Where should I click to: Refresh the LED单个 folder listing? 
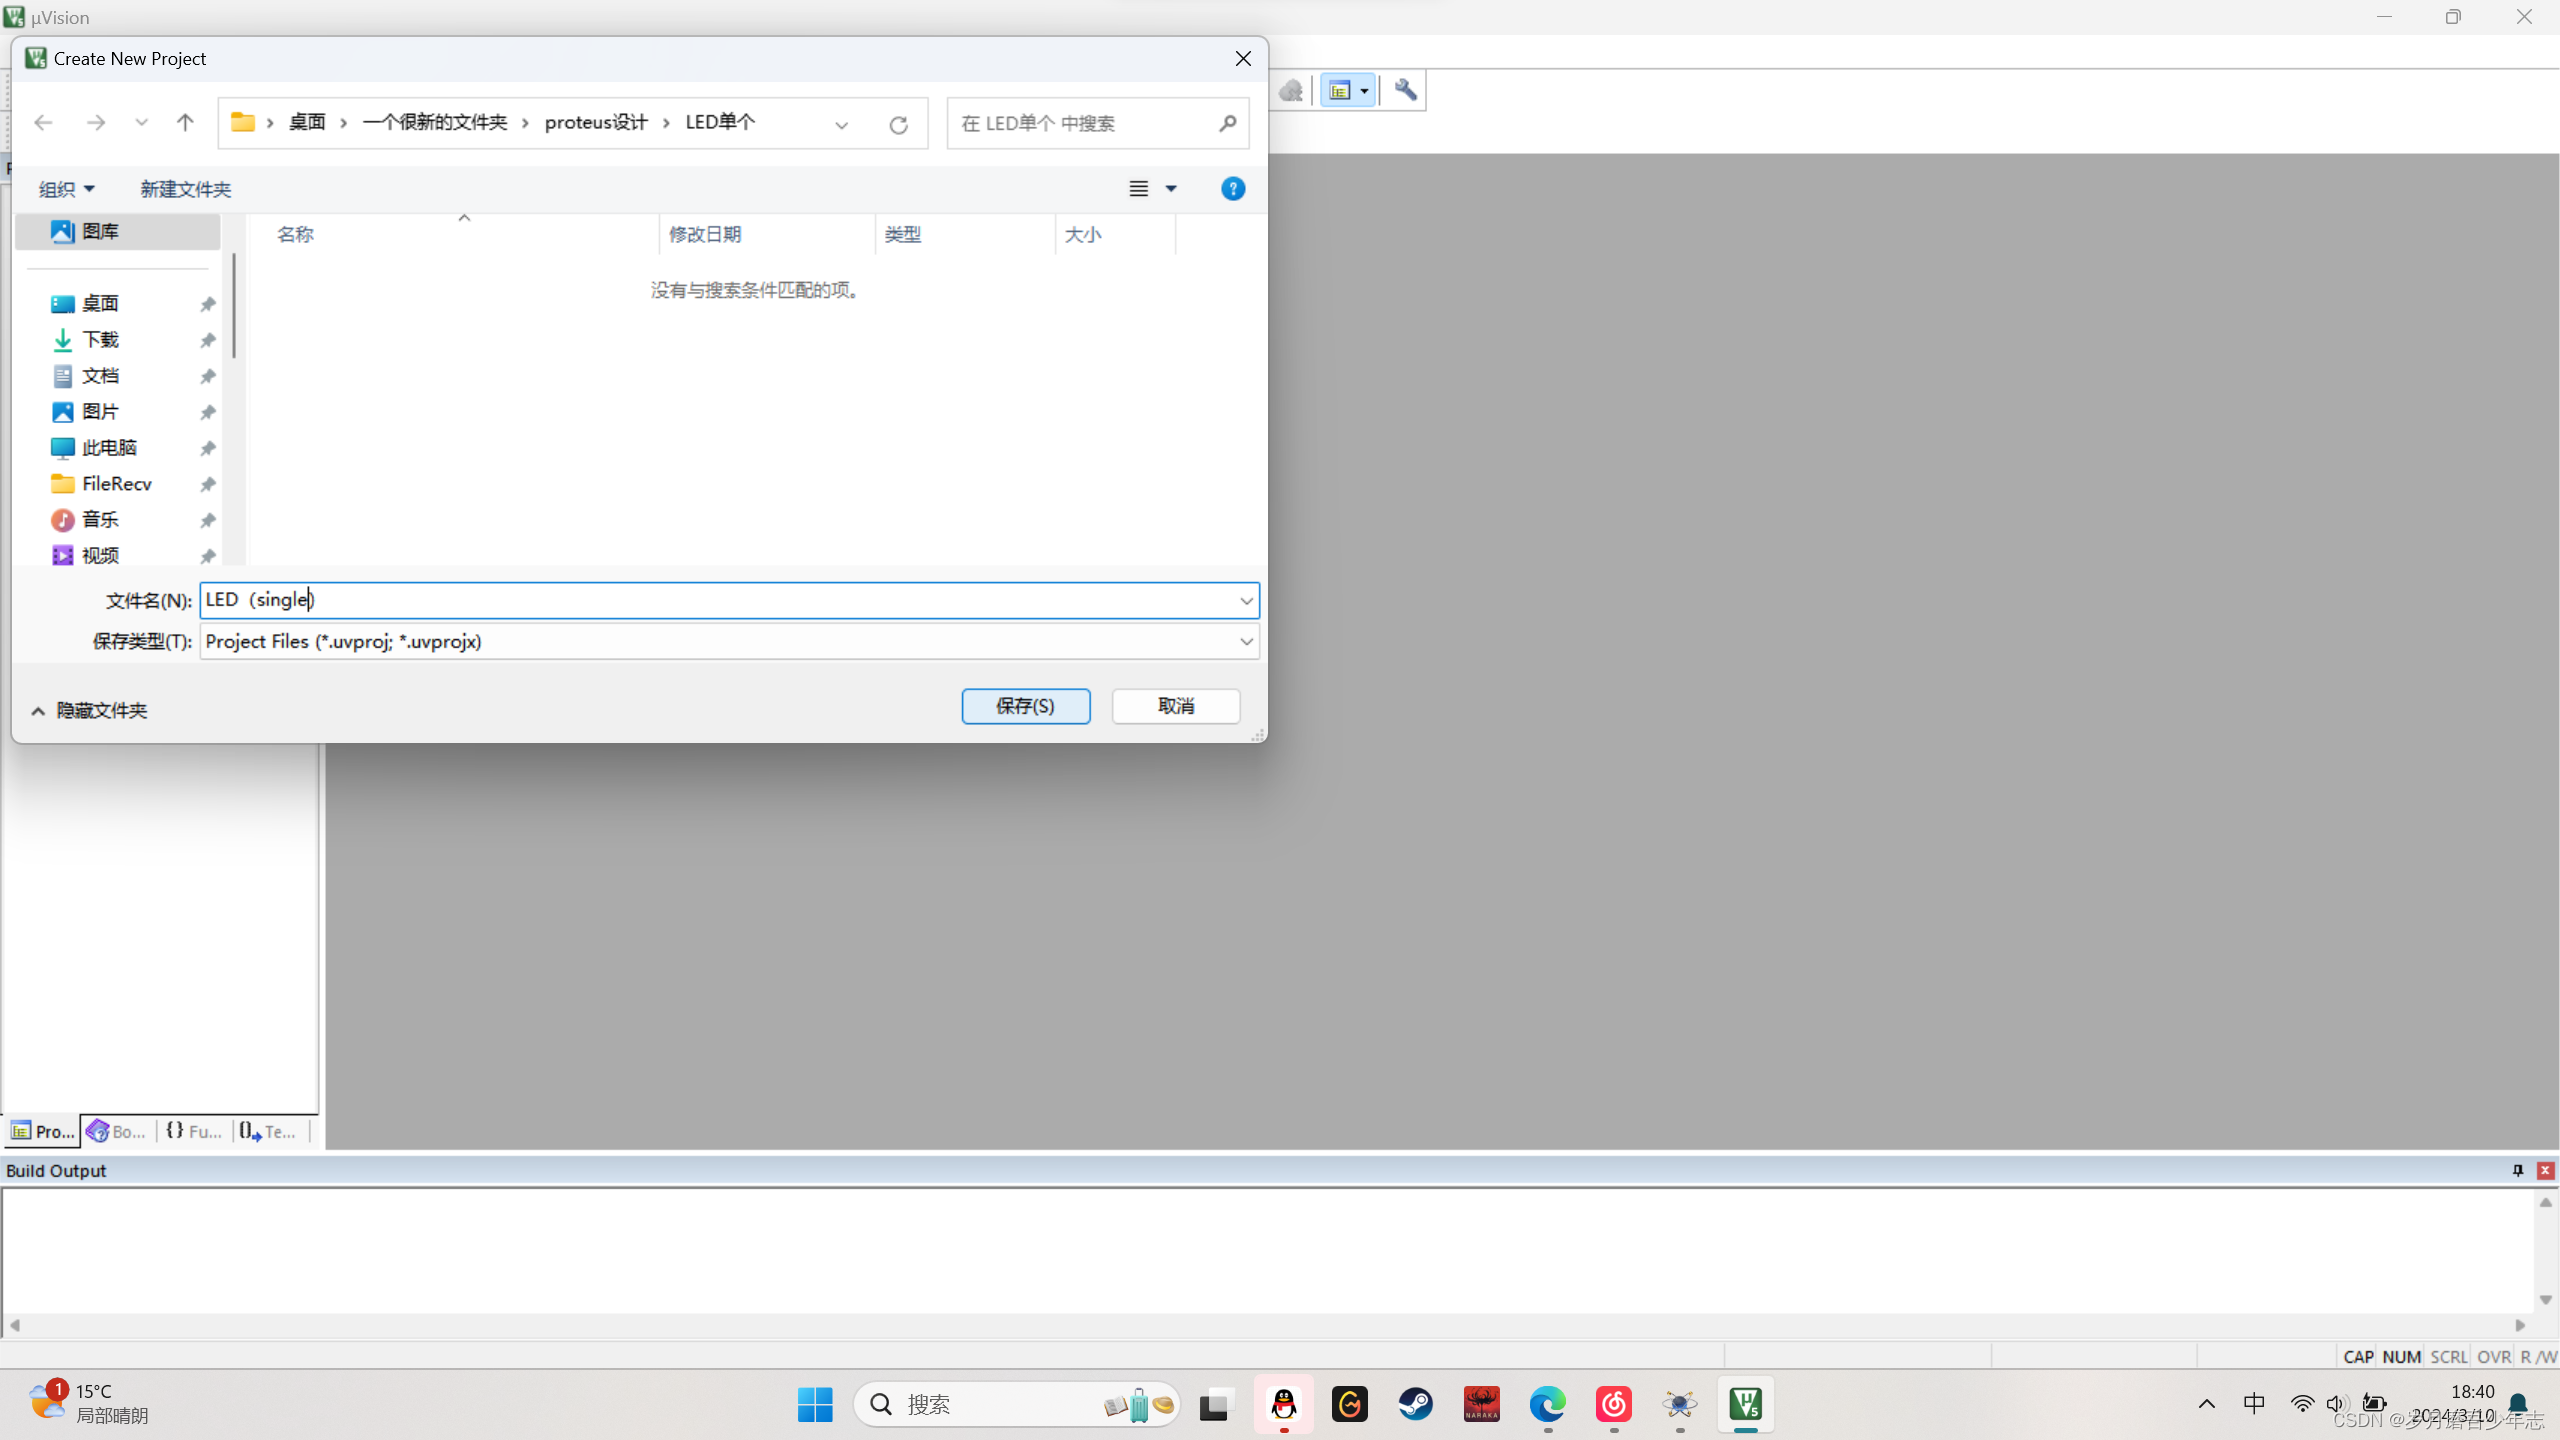pos(898,124)
